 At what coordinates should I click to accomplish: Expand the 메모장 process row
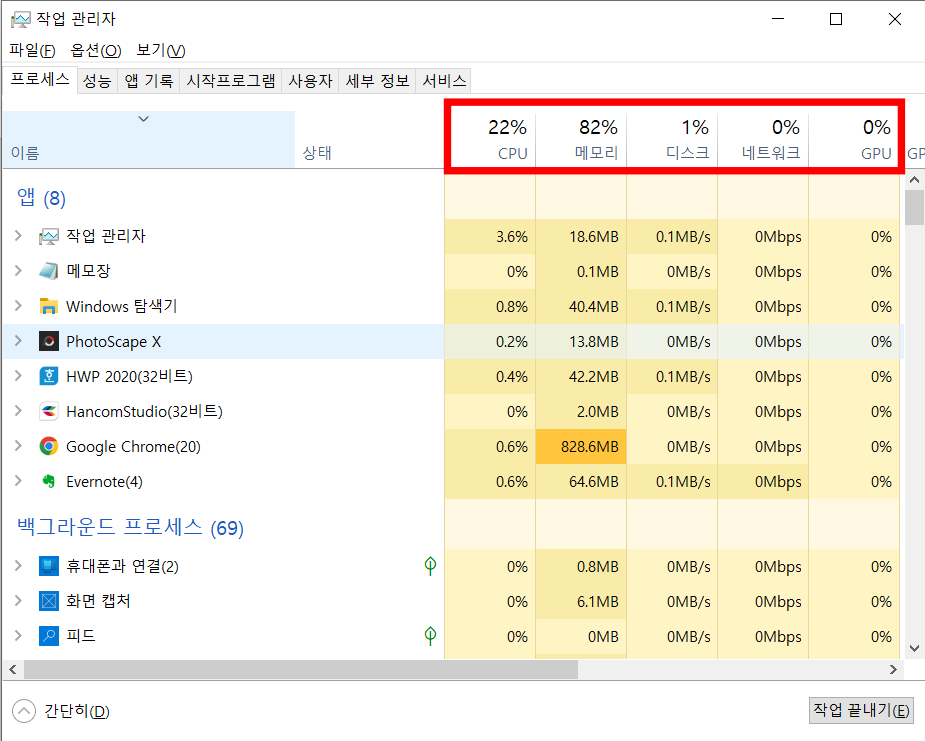pyautogui.click(x=18, y=271)
